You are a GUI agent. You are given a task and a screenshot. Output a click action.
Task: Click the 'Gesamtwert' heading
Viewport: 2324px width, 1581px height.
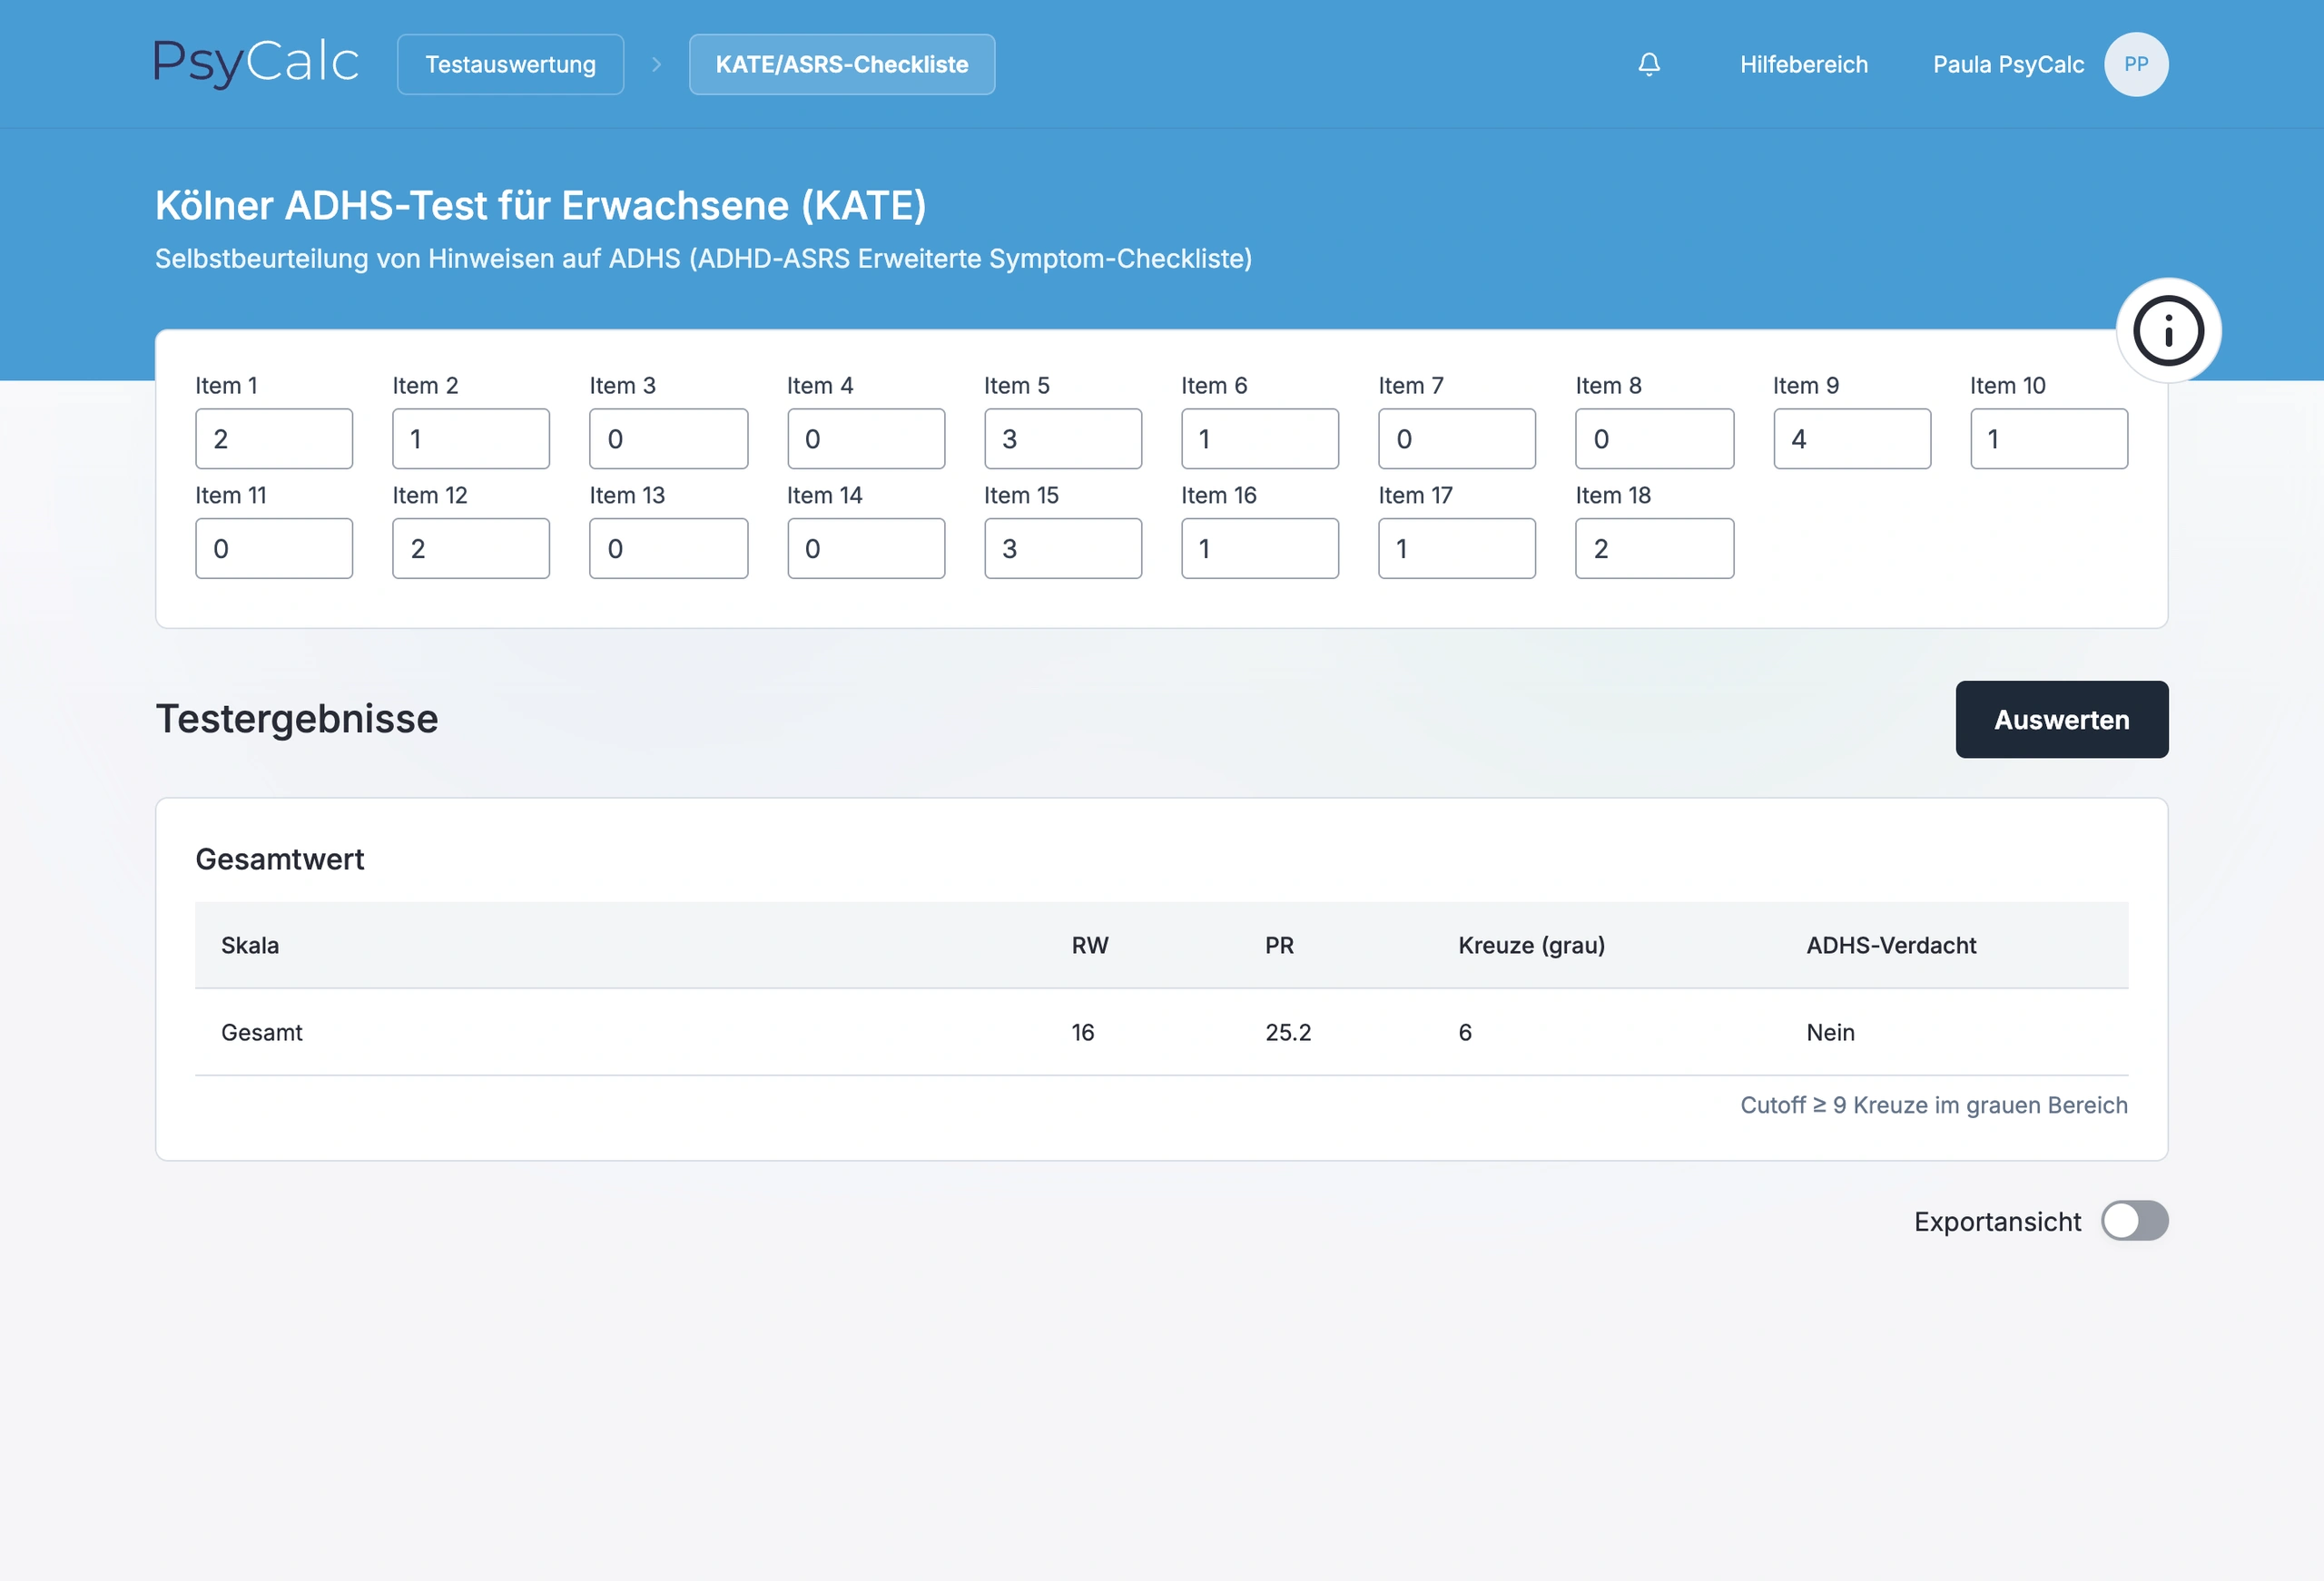(280, 859)
